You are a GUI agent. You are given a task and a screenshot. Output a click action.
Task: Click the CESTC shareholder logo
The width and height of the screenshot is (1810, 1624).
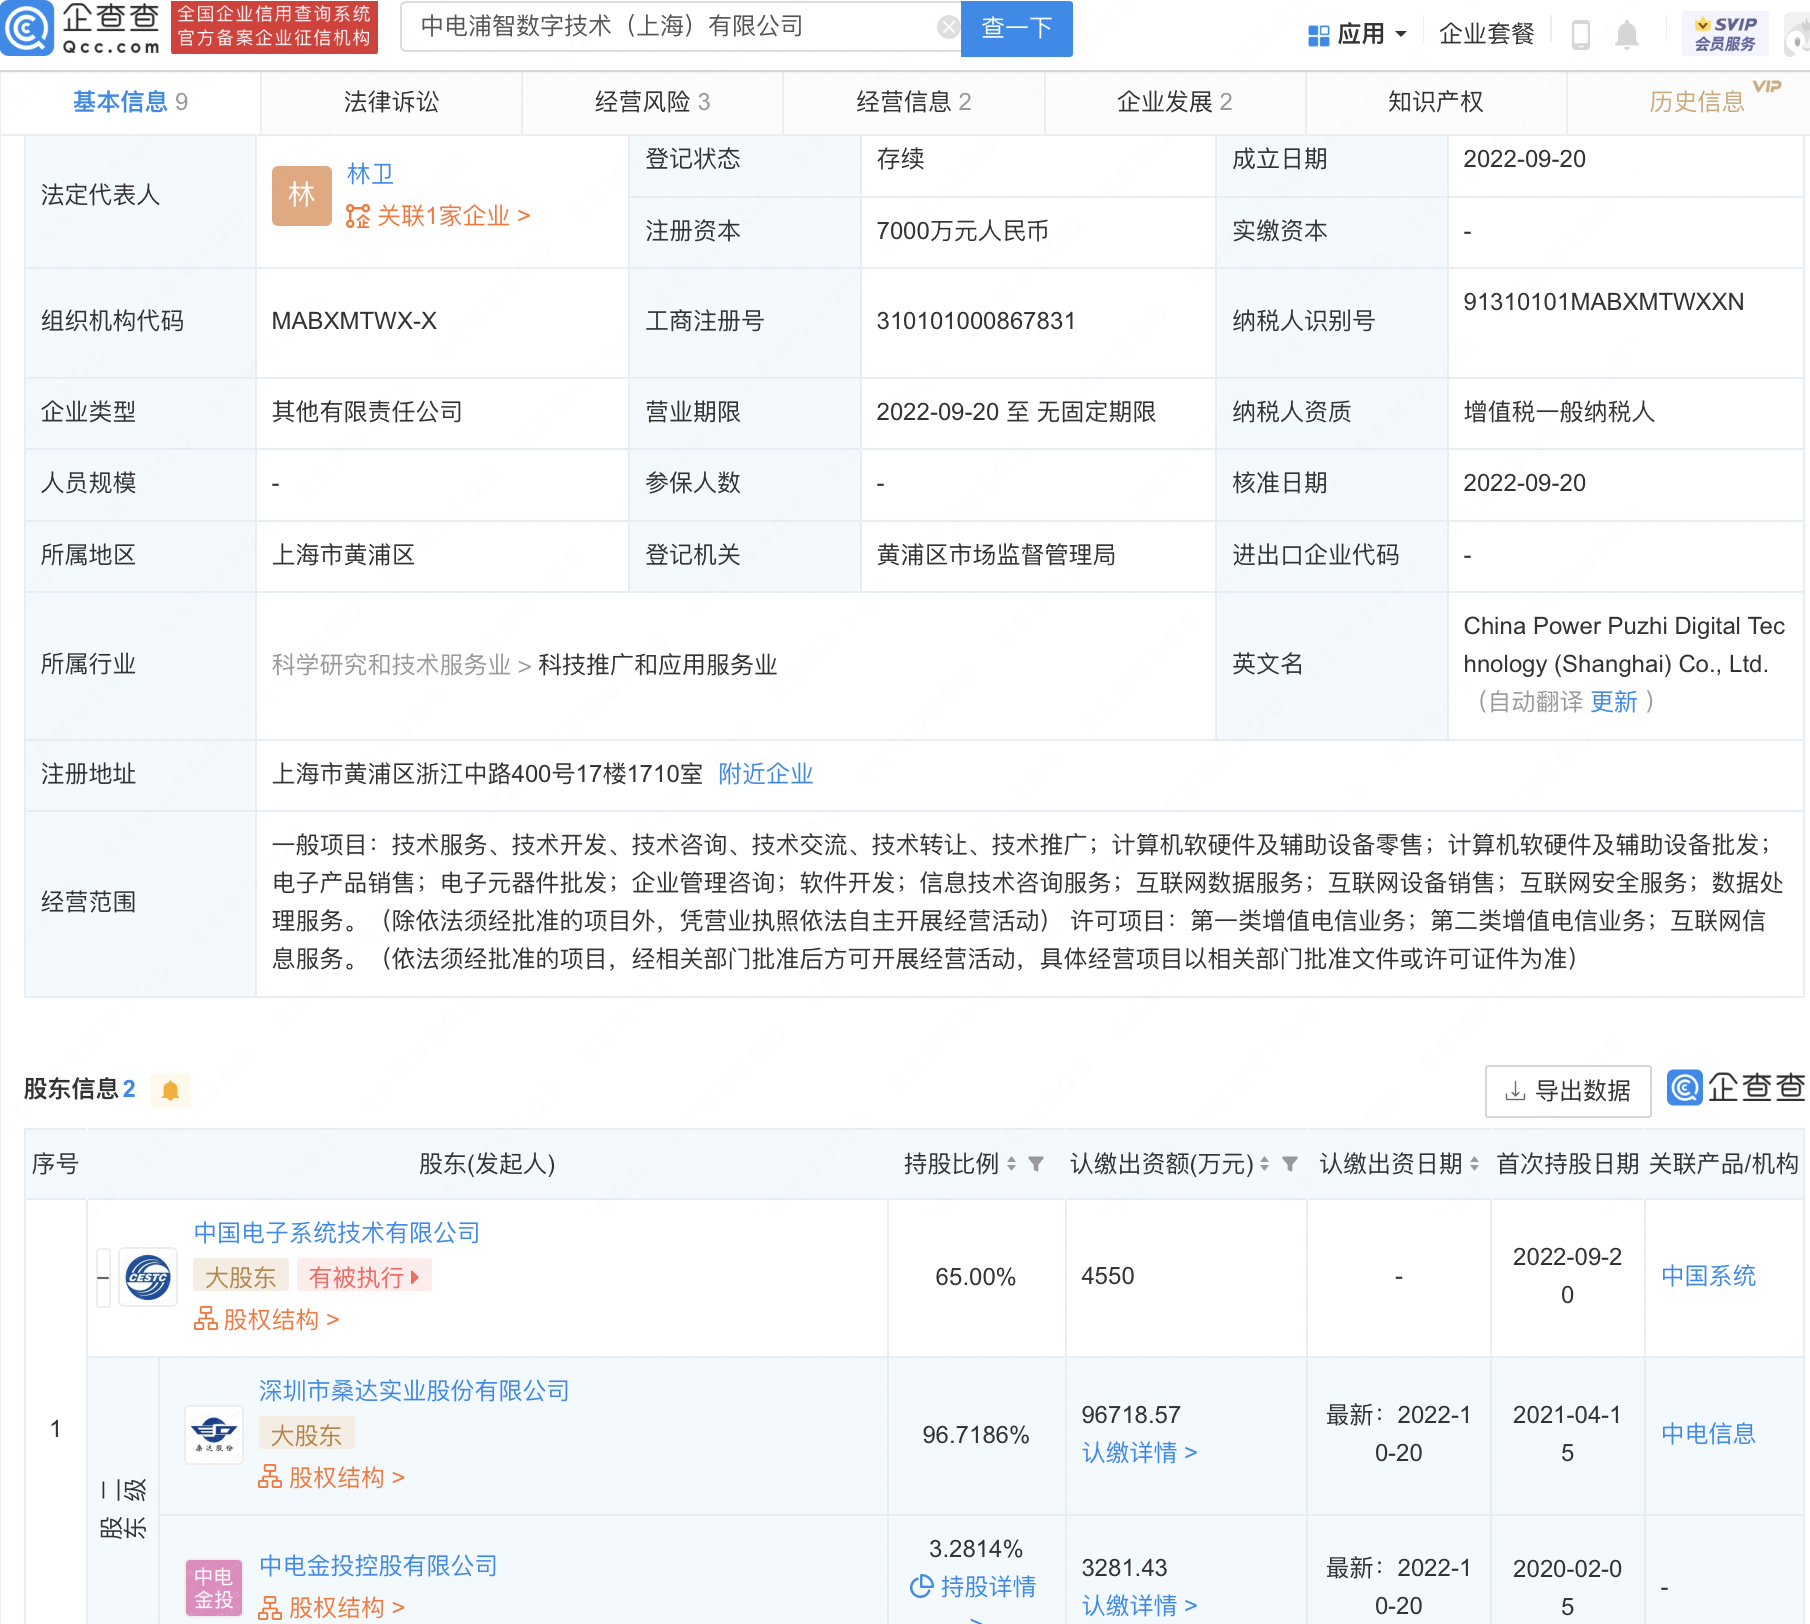tap(148, 1277)
